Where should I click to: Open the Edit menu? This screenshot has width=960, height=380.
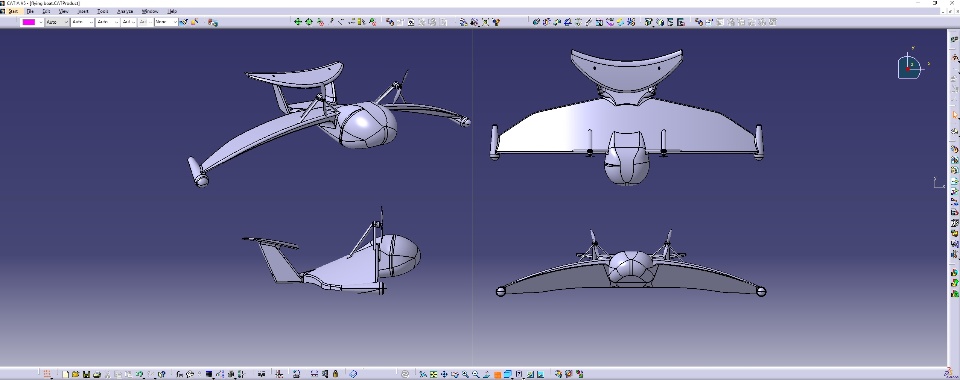tap(47, 11)
